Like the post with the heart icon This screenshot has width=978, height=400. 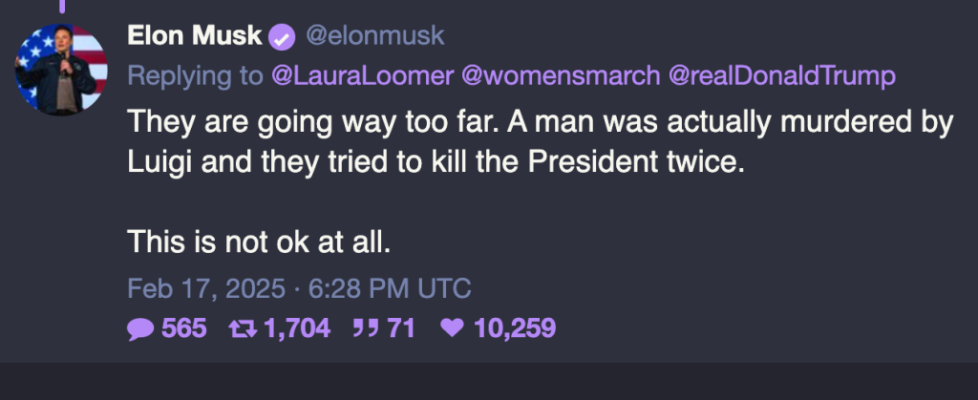point(453,328)
